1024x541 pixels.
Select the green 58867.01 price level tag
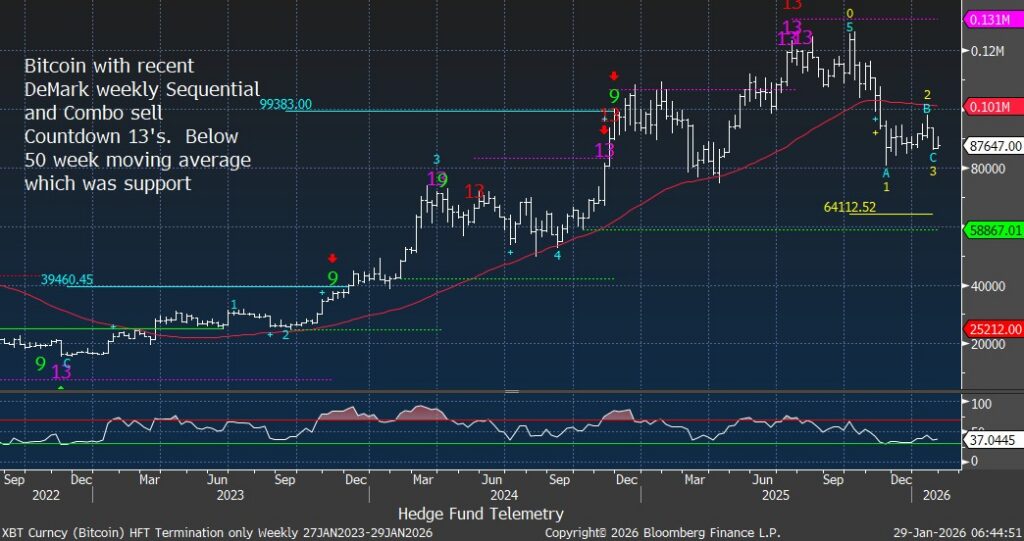tap(994, 229)
